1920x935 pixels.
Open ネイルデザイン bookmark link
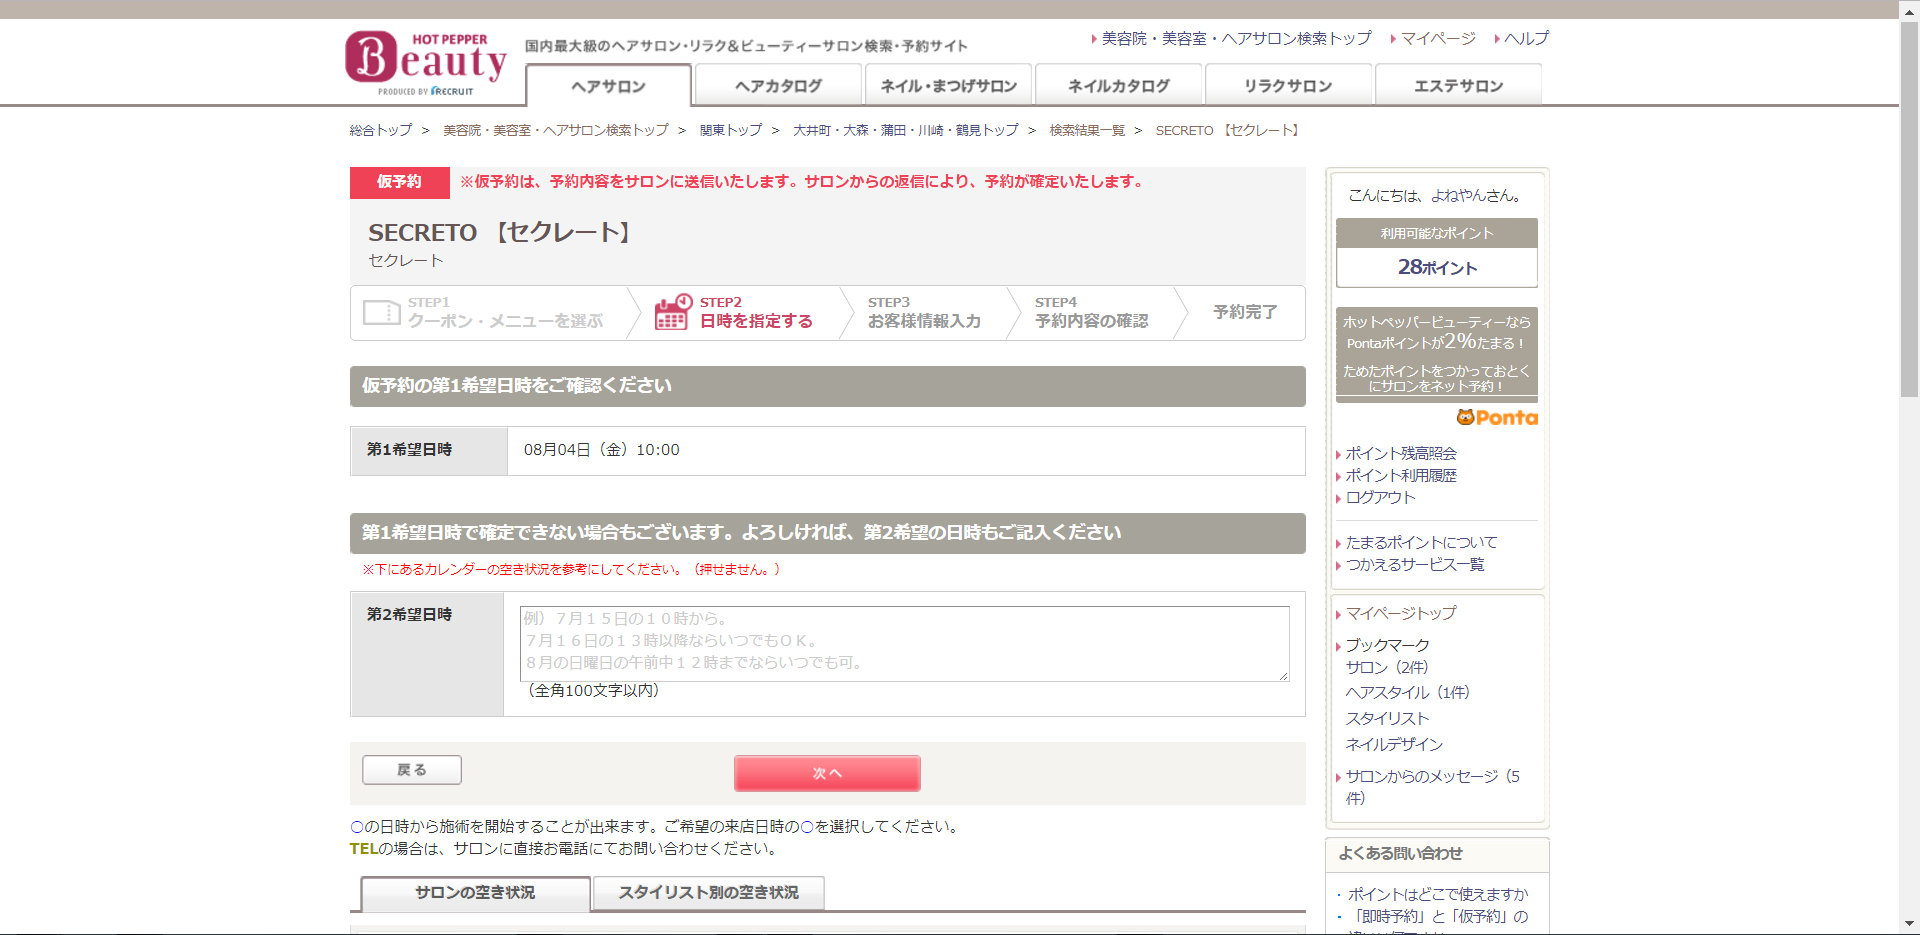point(1394,744)
